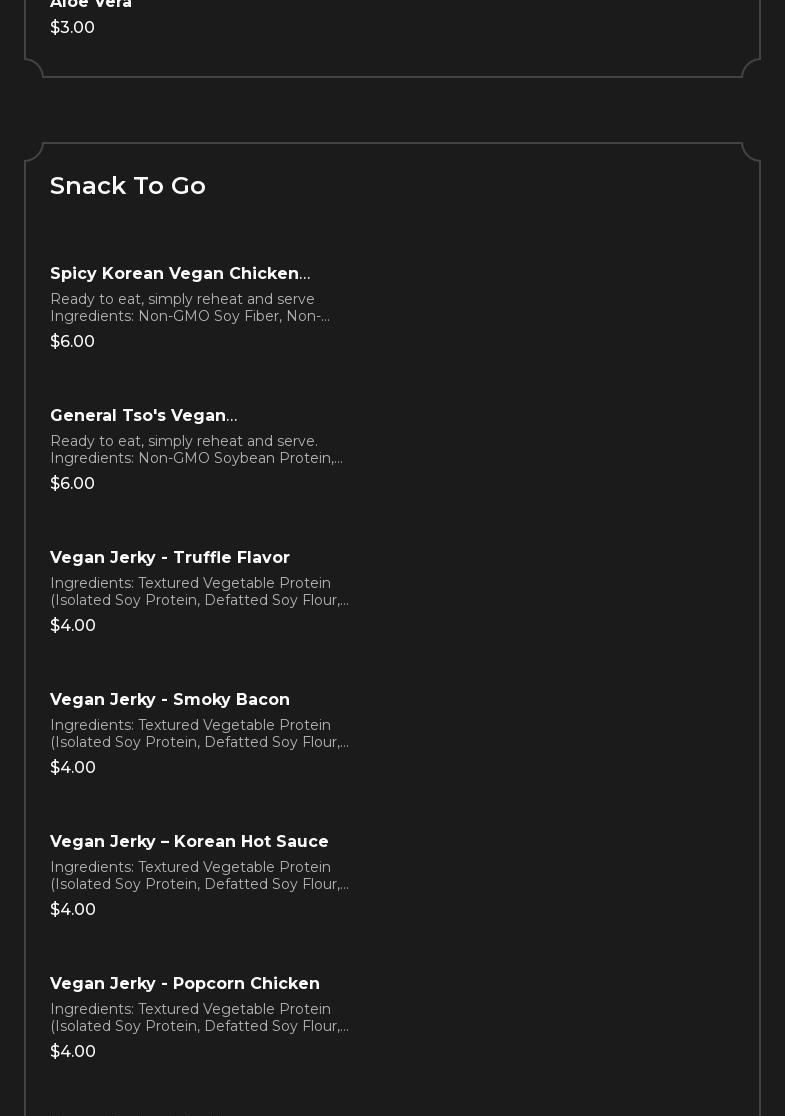
Task: Open Vegan Jerky - Popcorn Chicken
Action: click(x=185, y=983)
